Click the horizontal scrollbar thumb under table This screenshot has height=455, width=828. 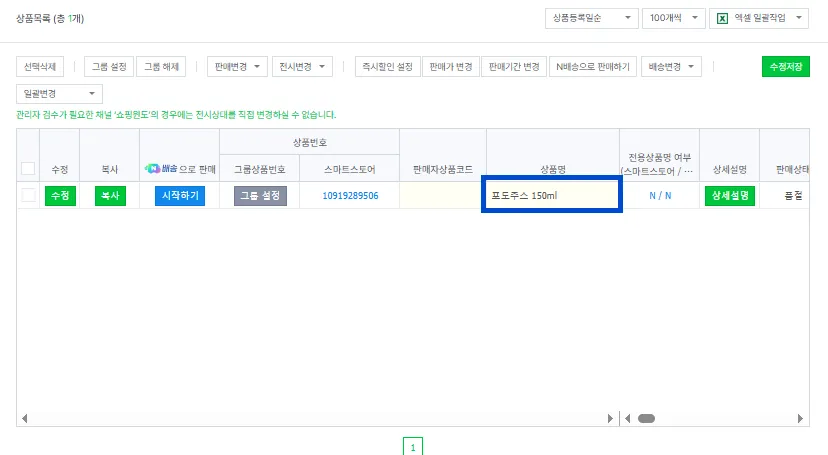[646, 419]
